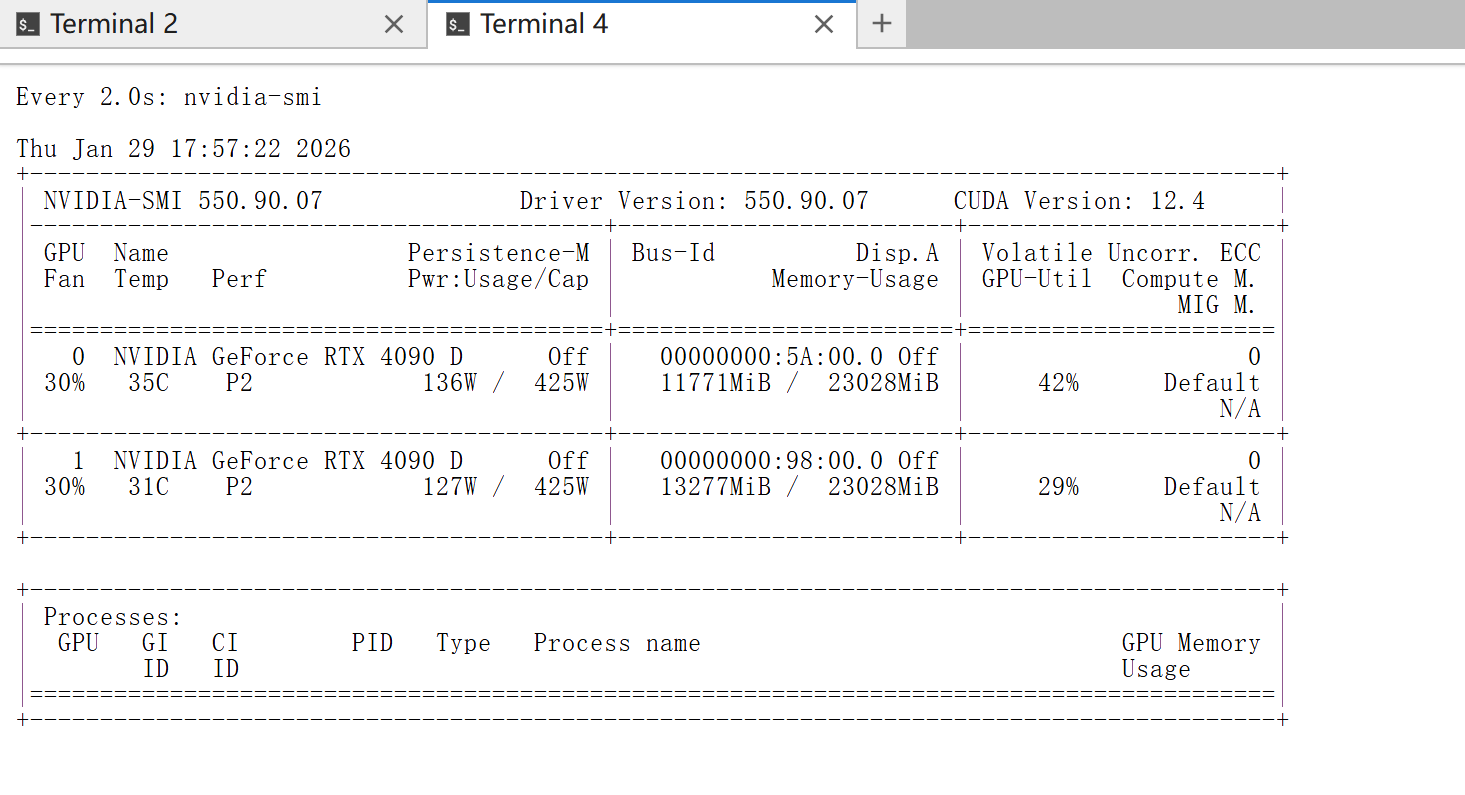This screenshot has height=795, width=1465.
Task: Click the 'Driver Version: 550.90.07' text
Action: [x=694, y=201]
